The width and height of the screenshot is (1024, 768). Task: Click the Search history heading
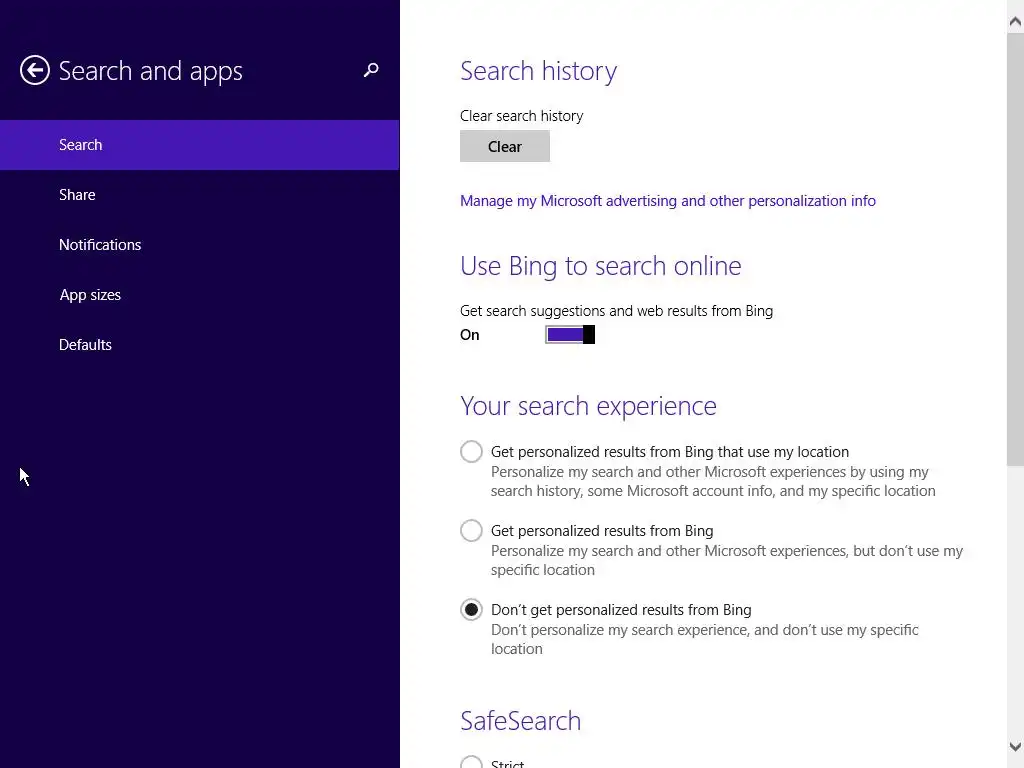click(x=538, y=71)
